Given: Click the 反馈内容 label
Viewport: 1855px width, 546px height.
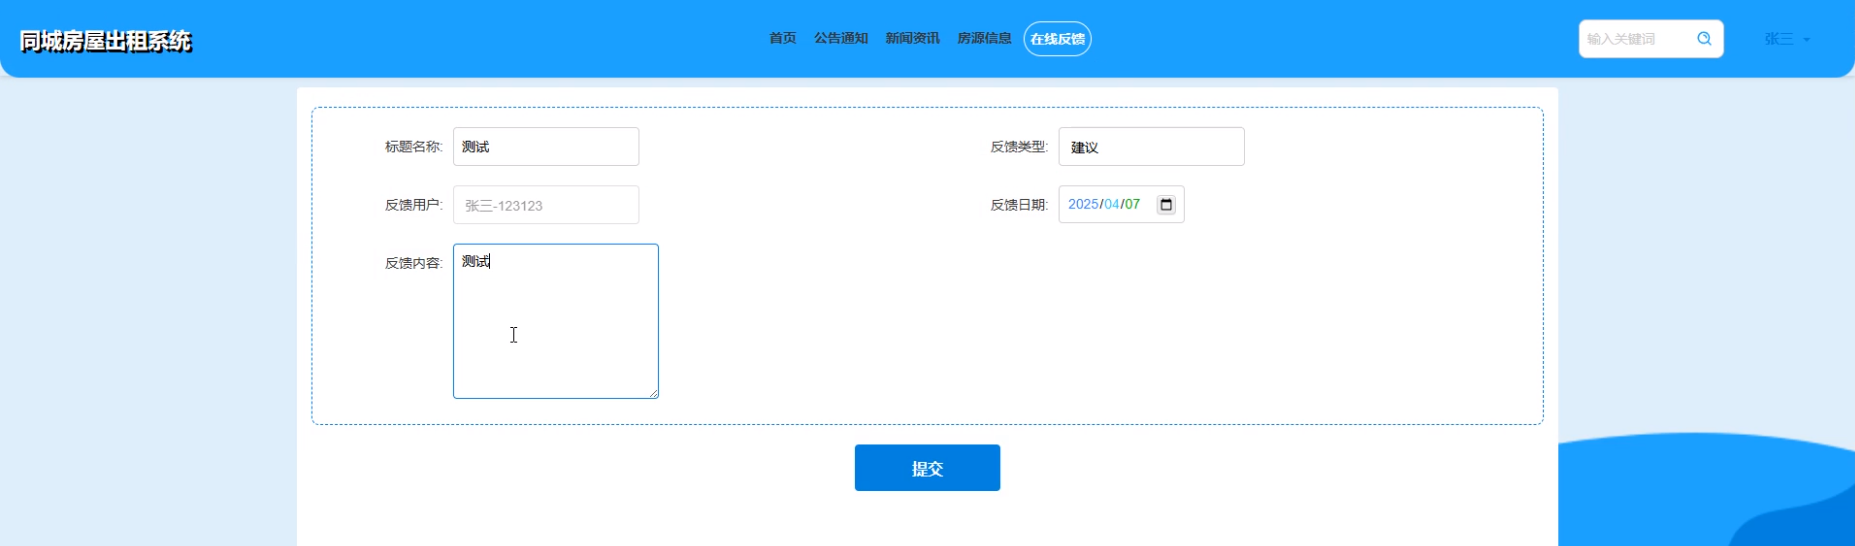Looking at the screenshot, I should 414,263.
